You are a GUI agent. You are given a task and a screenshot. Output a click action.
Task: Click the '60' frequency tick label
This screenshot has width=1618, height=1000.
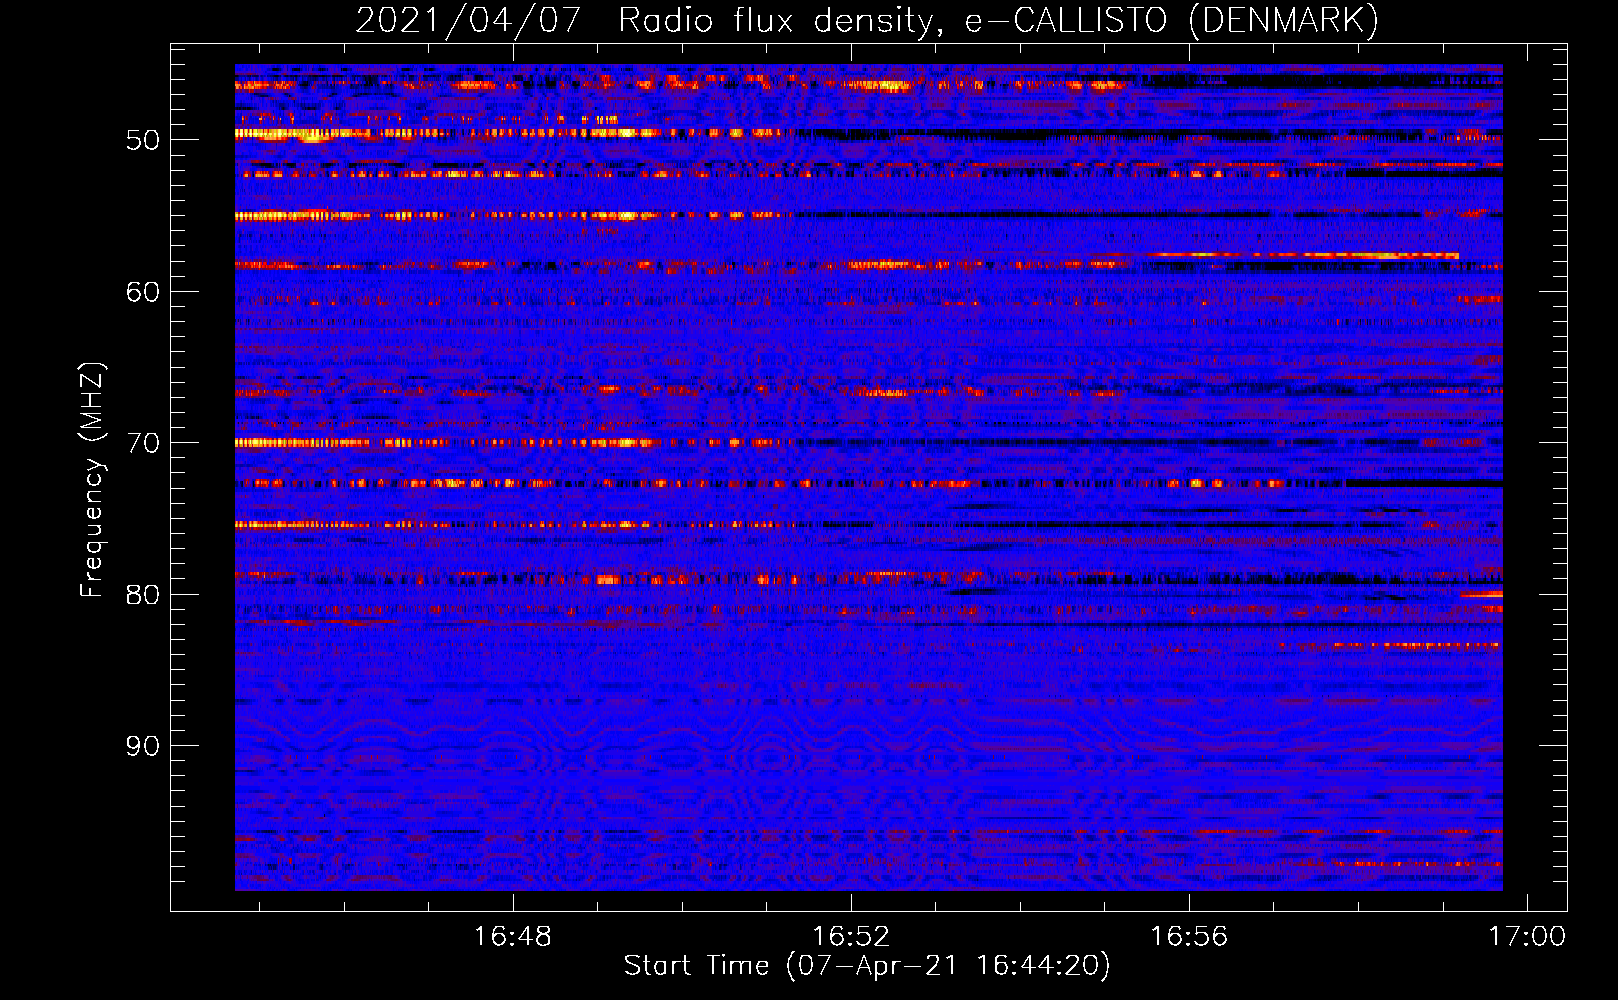tap(143, 292)
